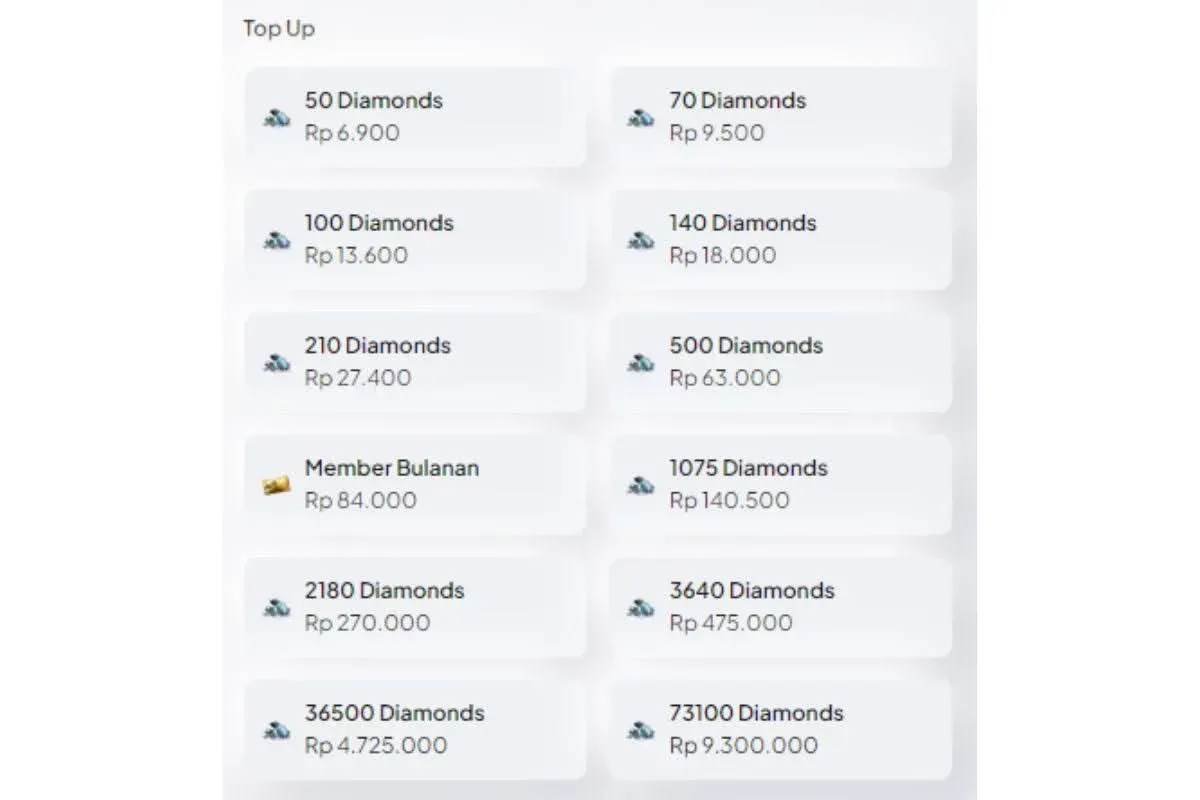Click the diamond icon on 70 Diamonds card

pos(640,117)
